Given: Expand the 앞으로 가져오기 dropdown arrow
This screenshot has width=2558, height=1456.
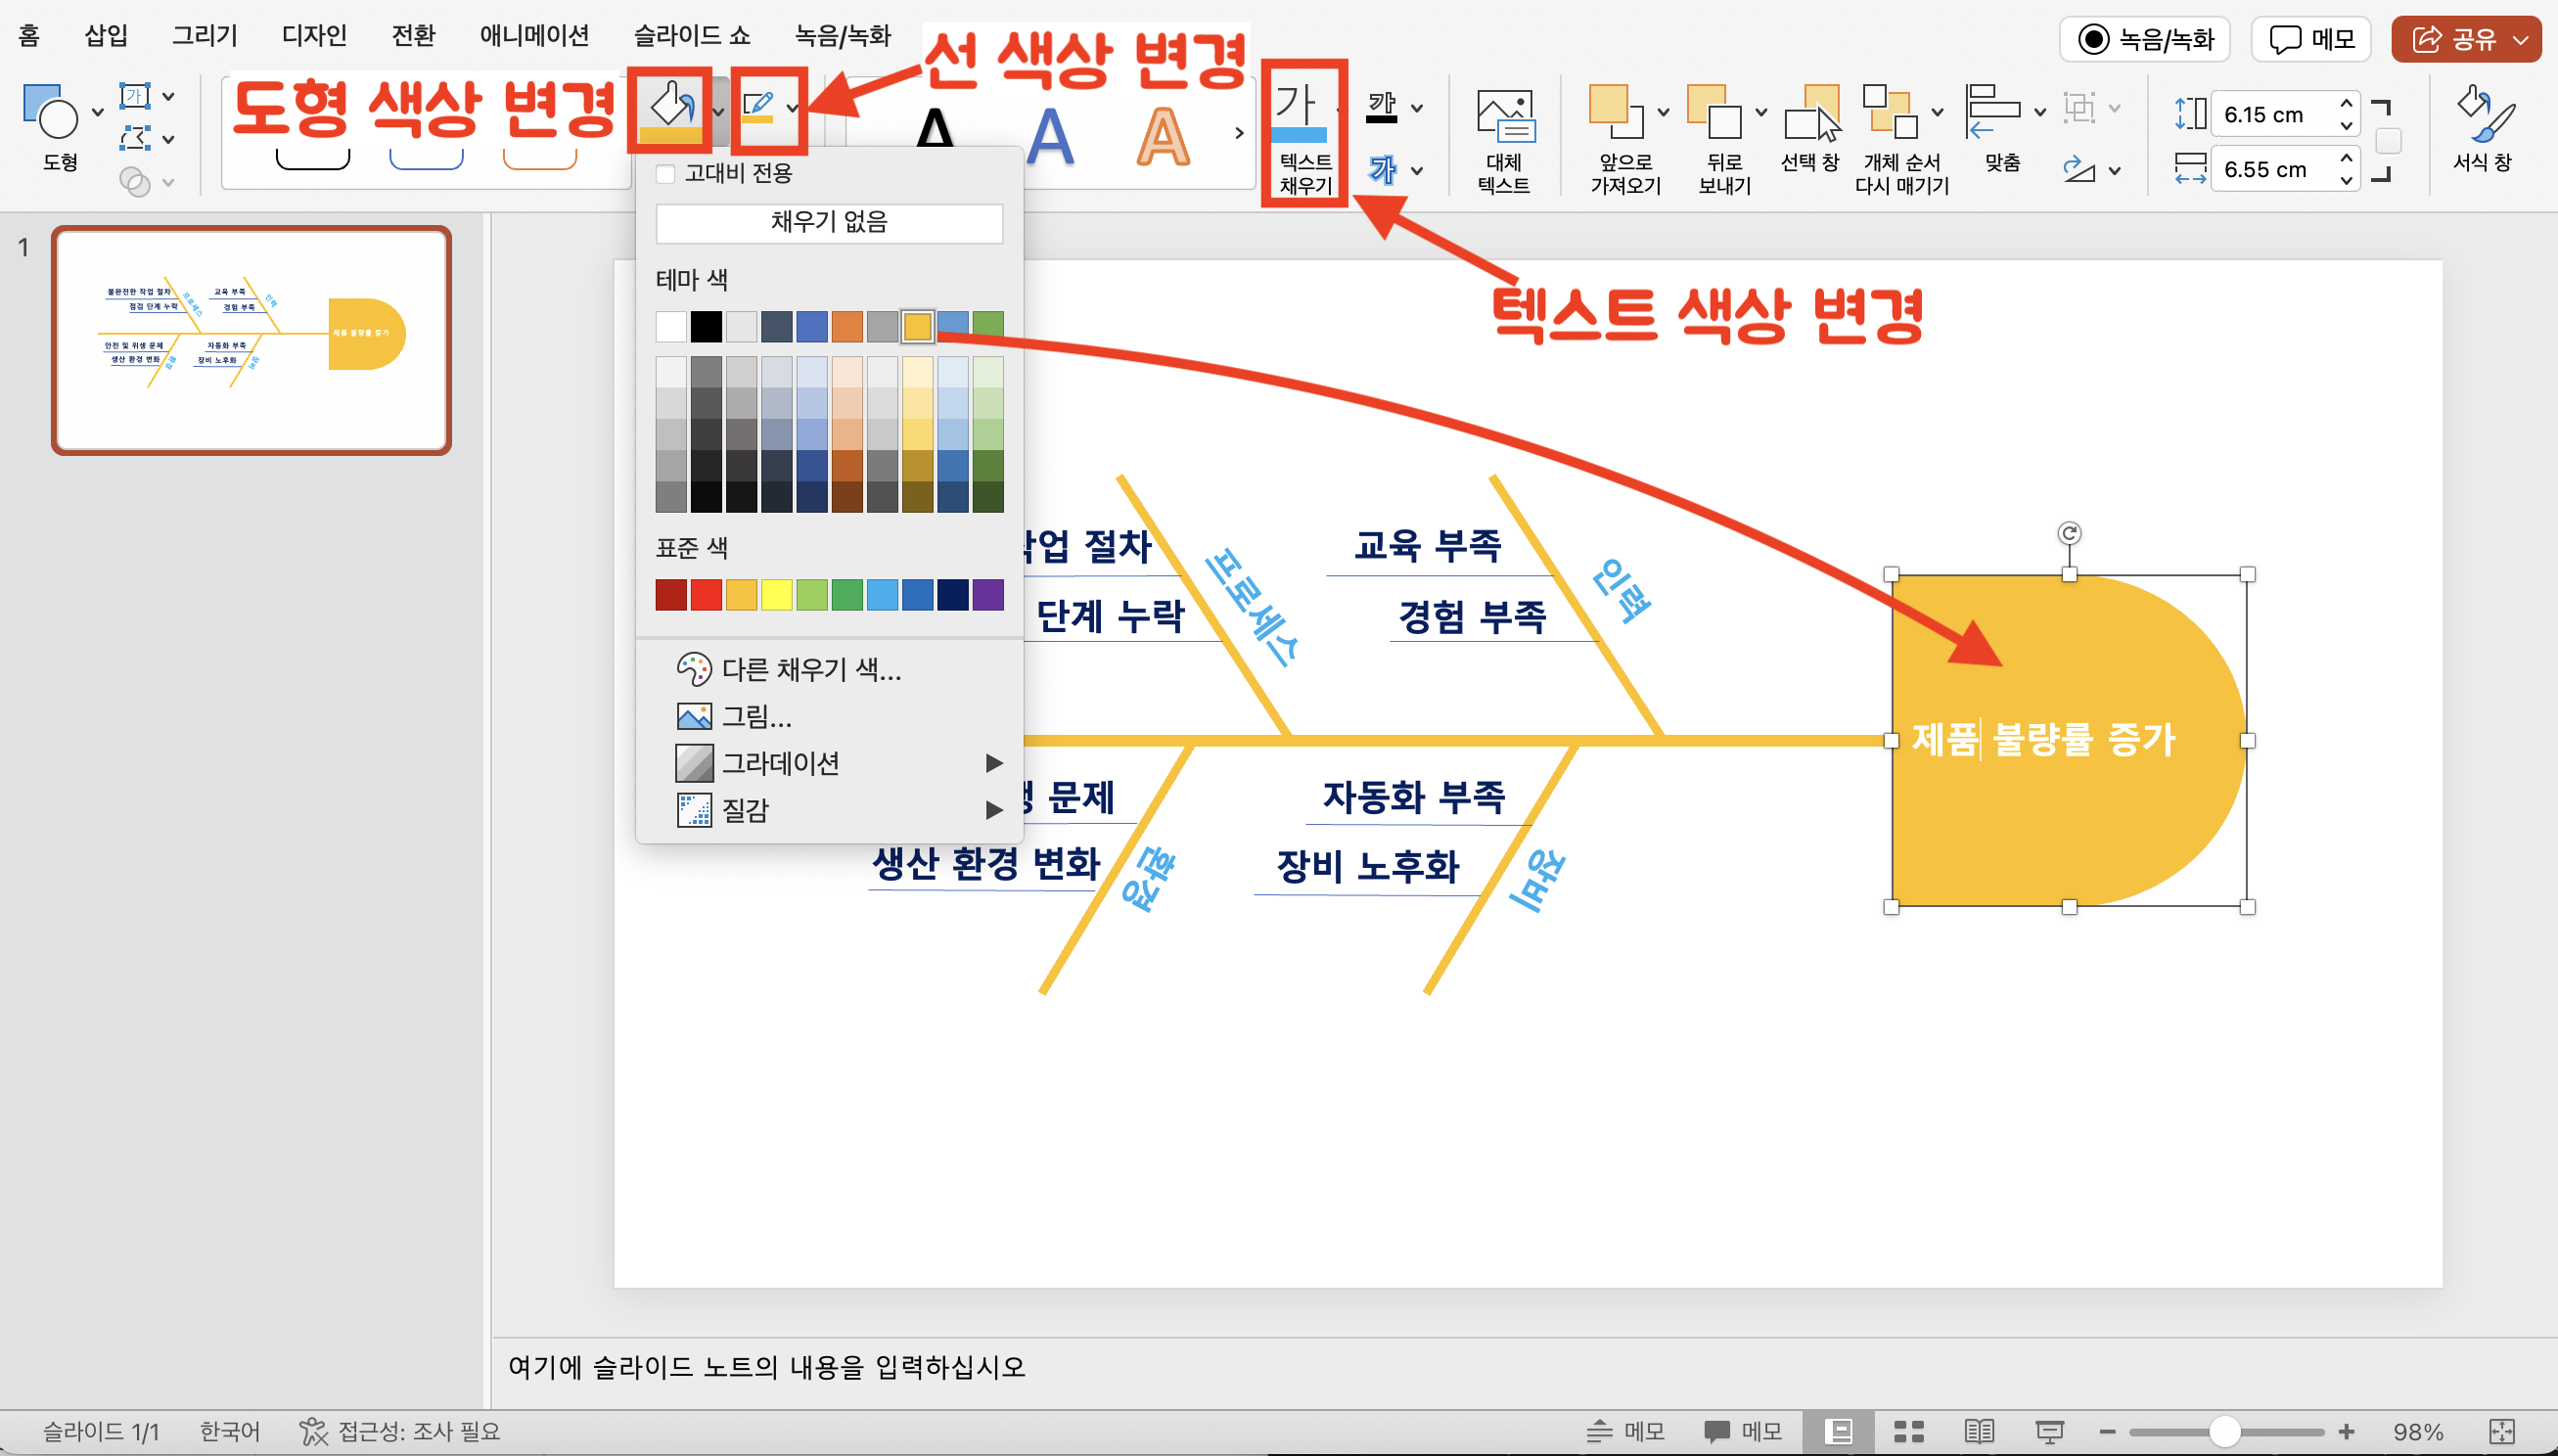Looking at the screenshot, I should tap(1663, 112).
